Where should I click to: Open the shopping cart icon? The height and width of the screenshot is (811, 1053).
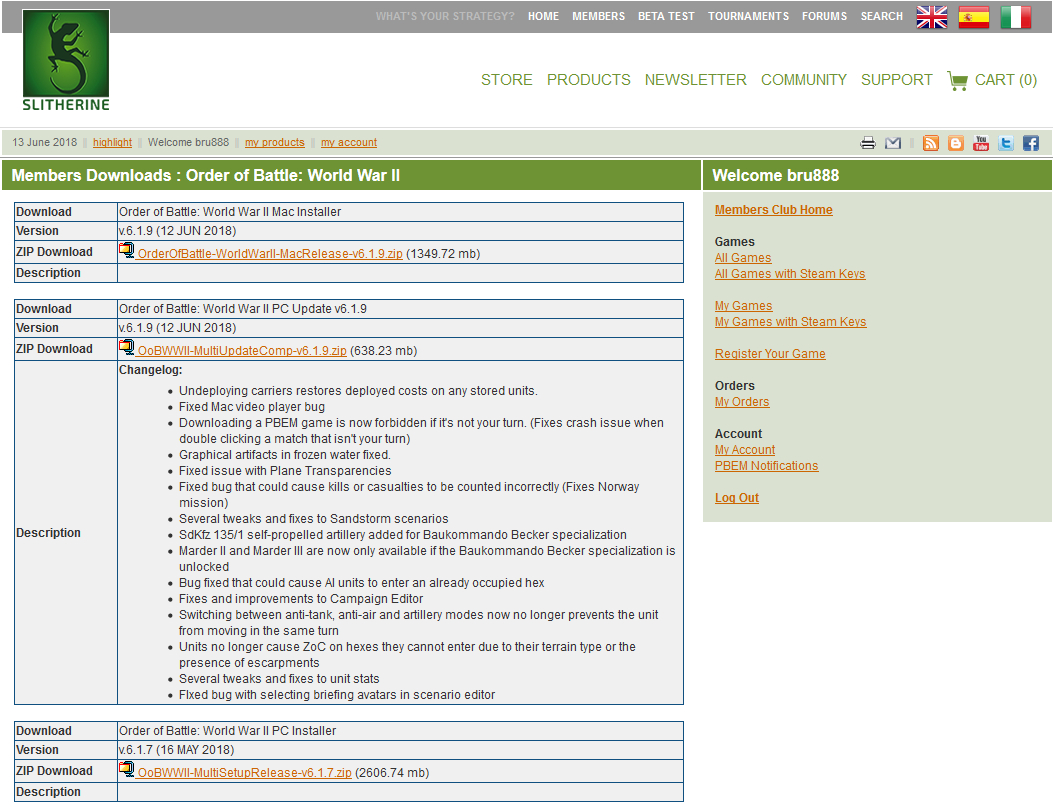(957, 80)
